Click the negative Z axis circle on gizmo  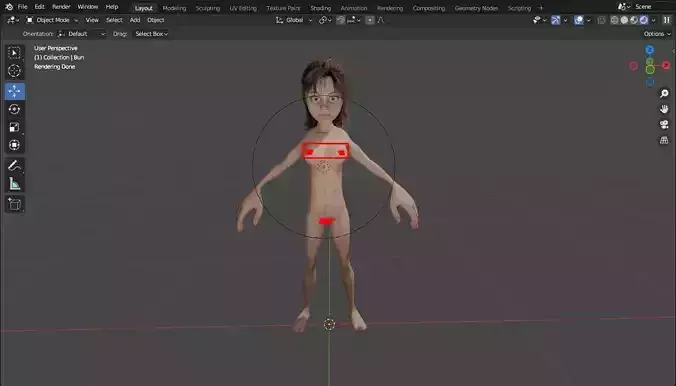650,82
